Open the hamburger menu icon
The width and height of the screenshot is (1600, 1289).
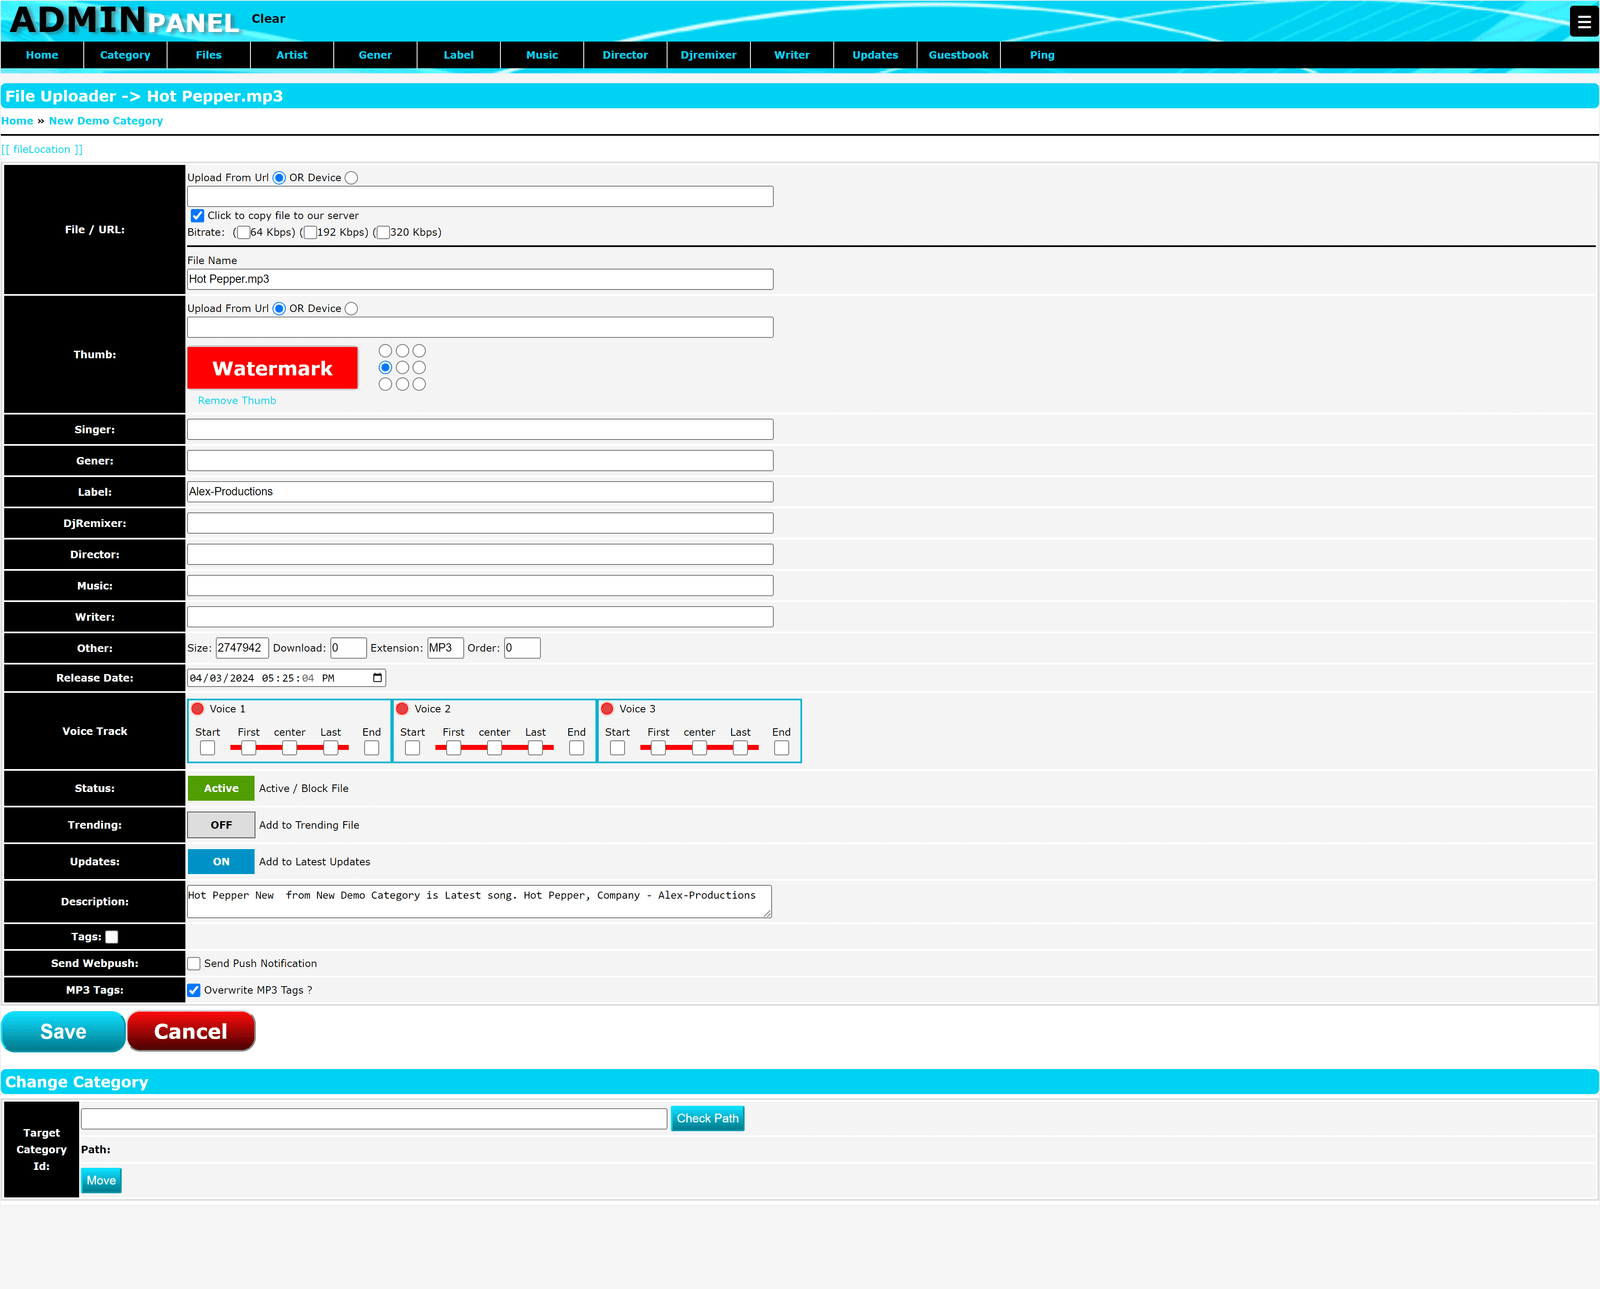click(x=1584, y=21)
